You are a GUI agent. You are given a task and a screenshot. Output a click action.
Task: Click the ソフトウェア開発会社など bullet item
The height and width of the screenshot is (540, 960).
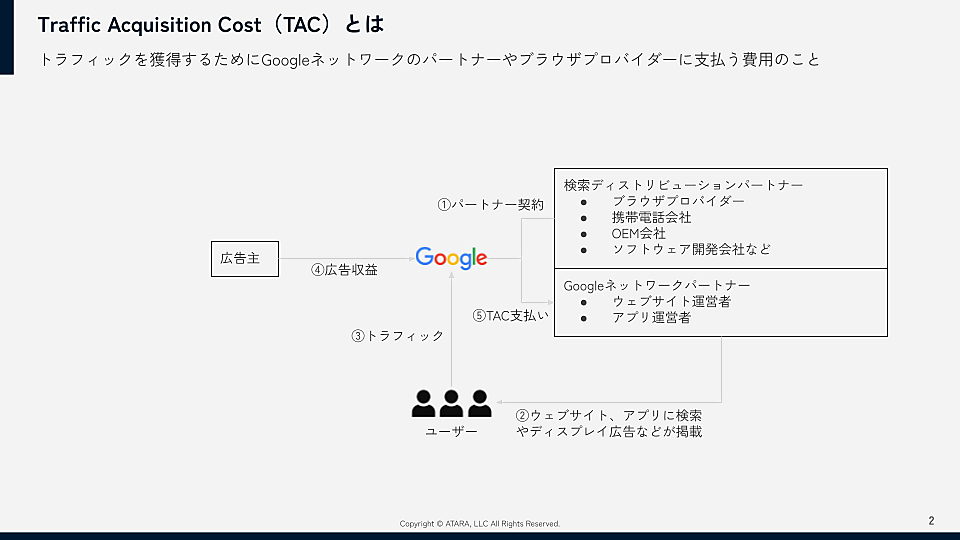(x=691, y=249)
